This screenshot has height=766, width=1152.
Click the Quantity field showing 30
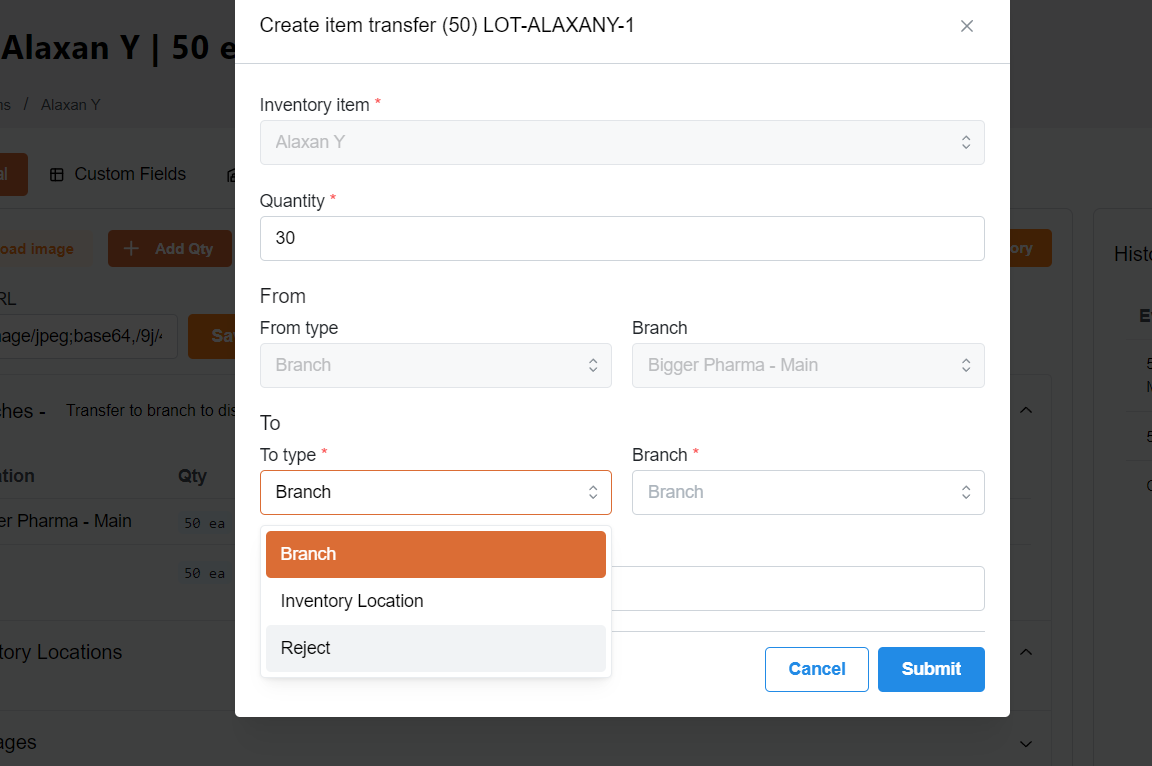coord(622,238)
